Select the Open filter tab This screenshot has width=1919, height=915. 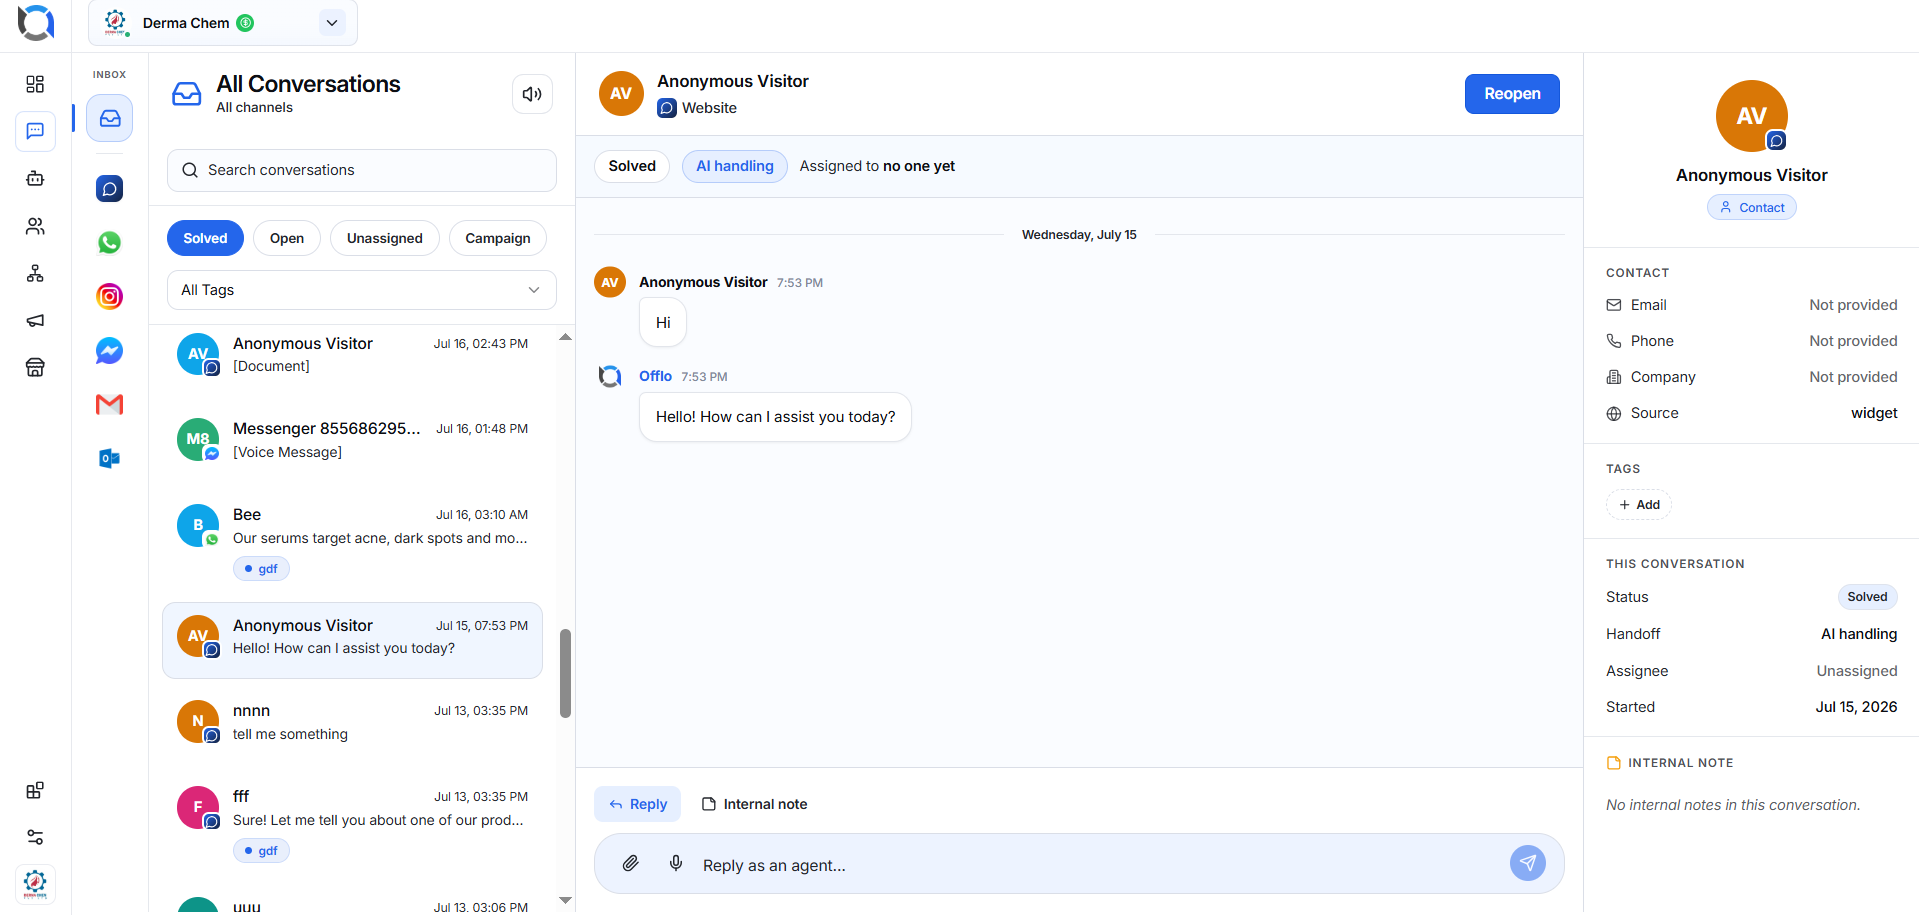pyautogui.click(x=287, y=238)
